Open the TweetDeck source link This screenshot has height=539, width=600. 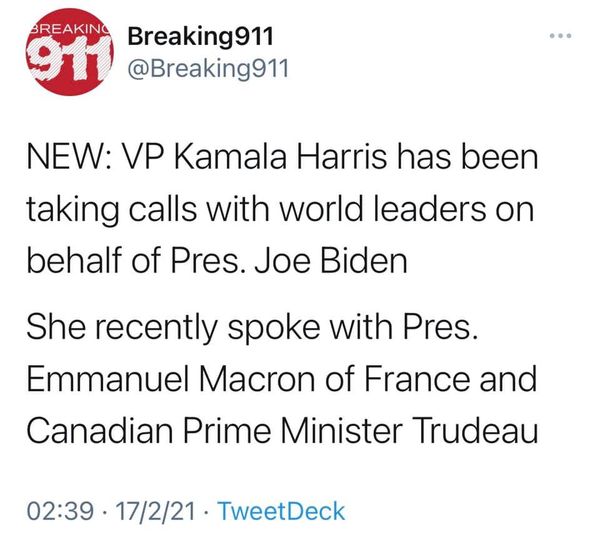[x=280, y=511]
